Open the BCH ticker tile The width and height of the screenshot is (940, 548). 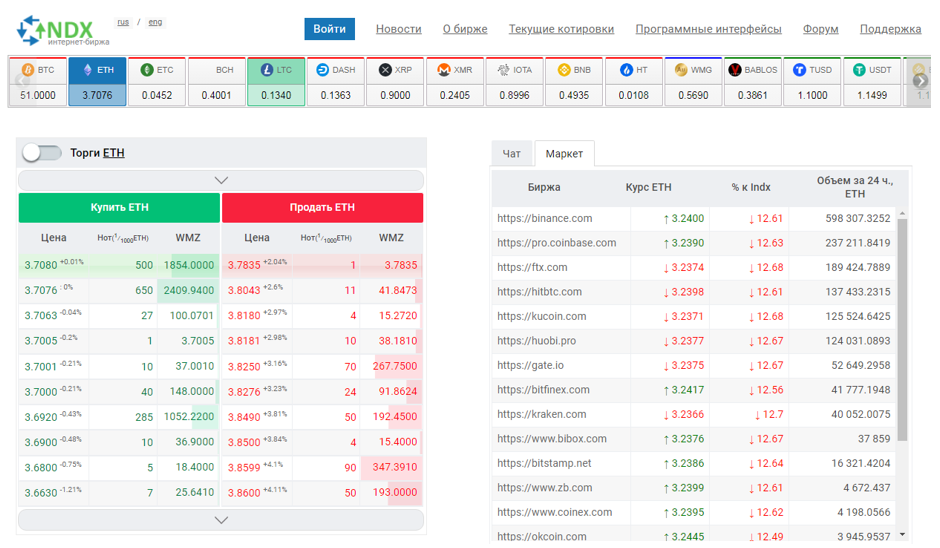(x=216, y=82)
